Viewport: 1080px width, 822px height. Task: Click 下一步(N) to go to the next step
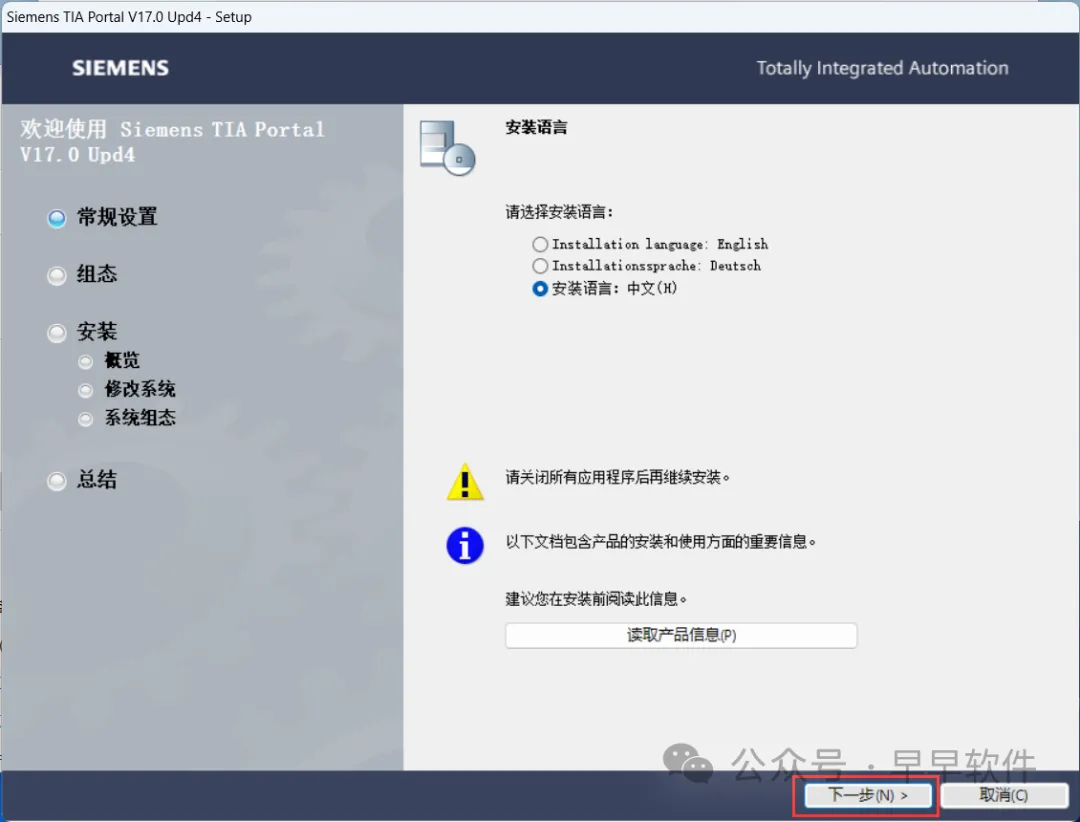click(x=868, y=795)
